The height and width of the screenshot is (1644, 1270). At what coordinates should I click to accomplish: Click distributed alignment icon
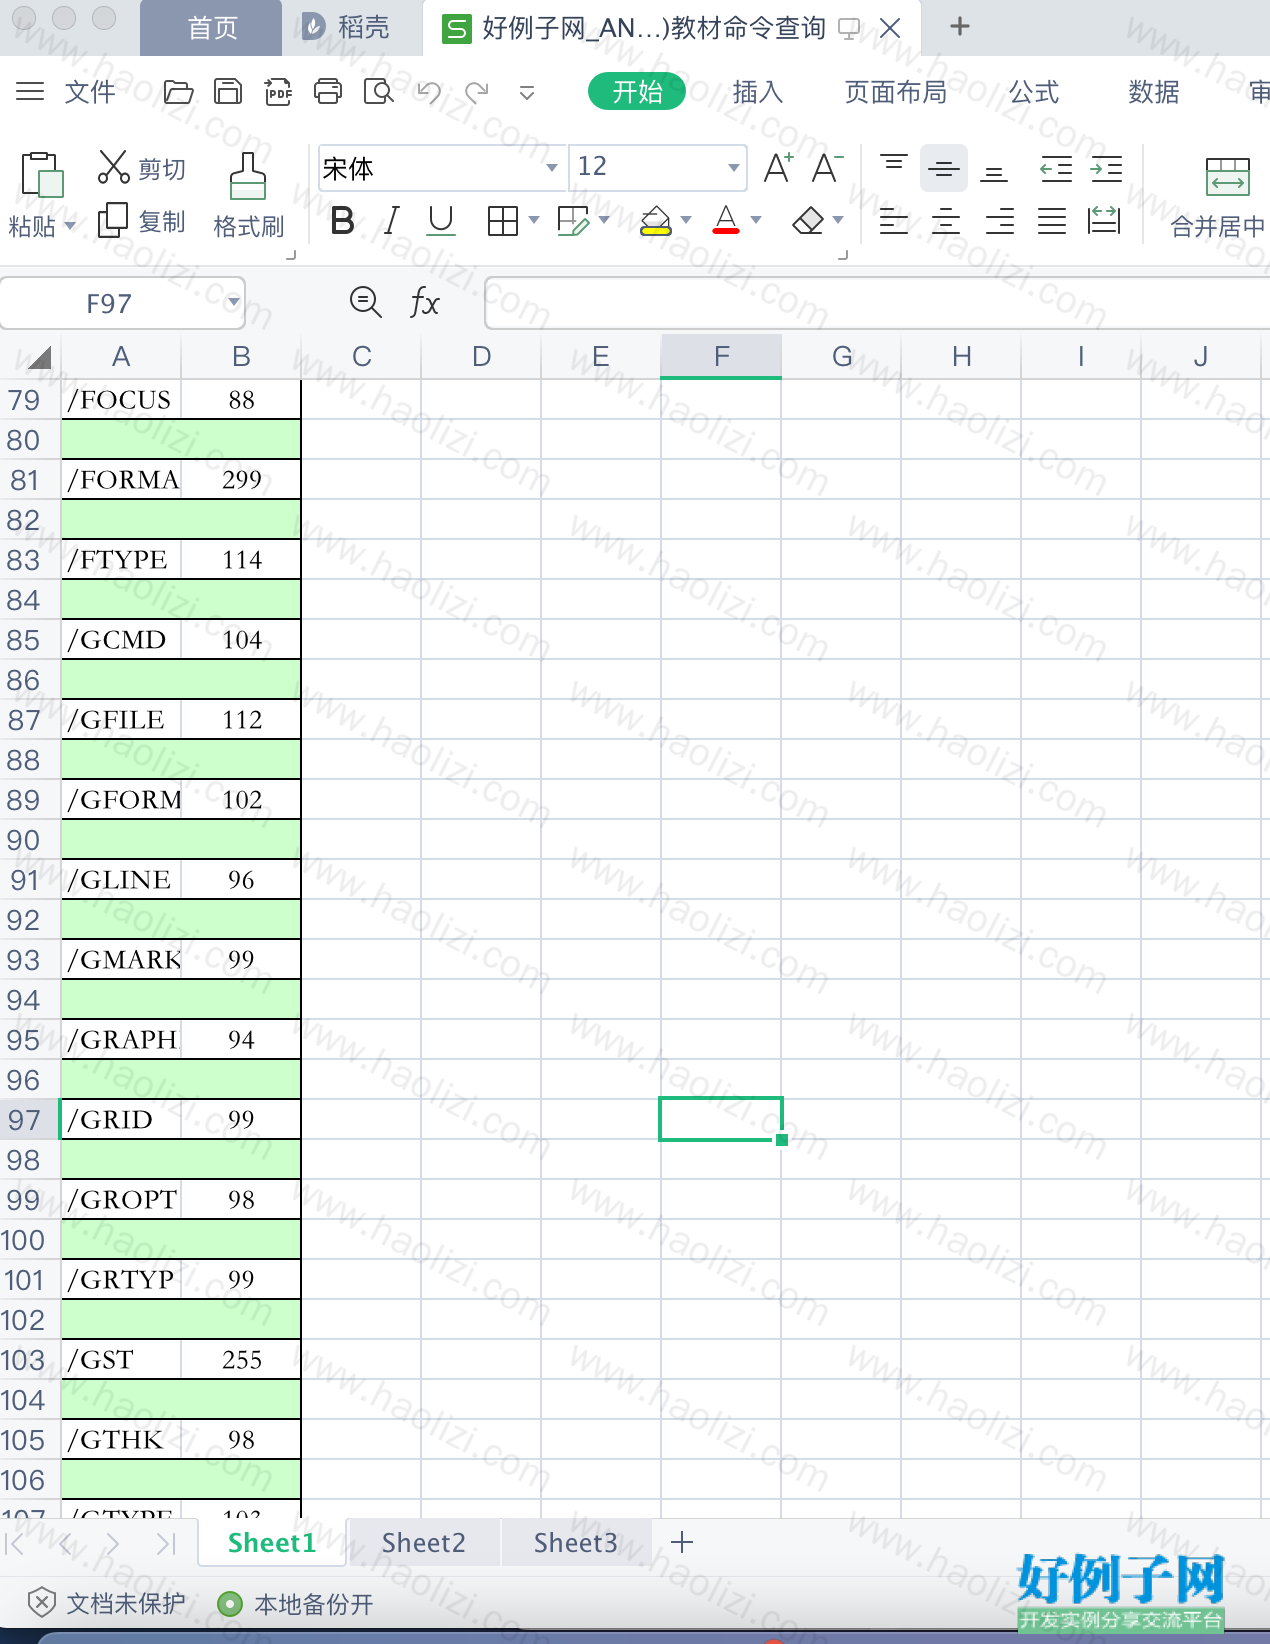[x=1104, y=220]
